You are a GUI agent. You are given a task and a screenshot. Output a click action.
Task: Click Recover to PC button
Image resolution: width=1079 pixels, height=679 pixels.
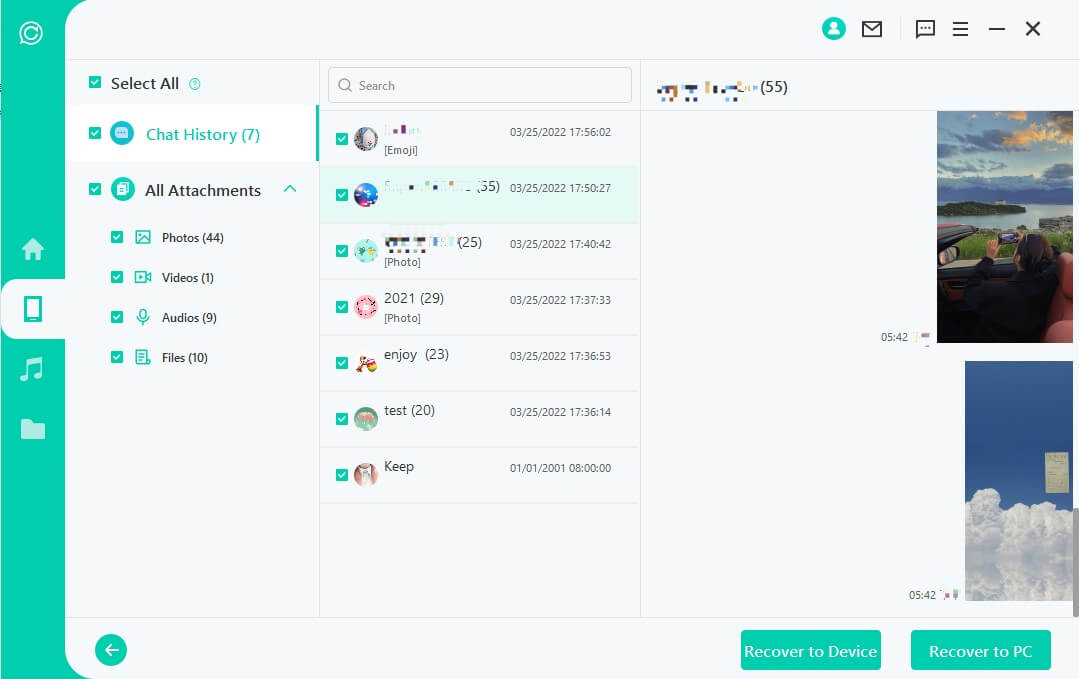click(981, 650)
